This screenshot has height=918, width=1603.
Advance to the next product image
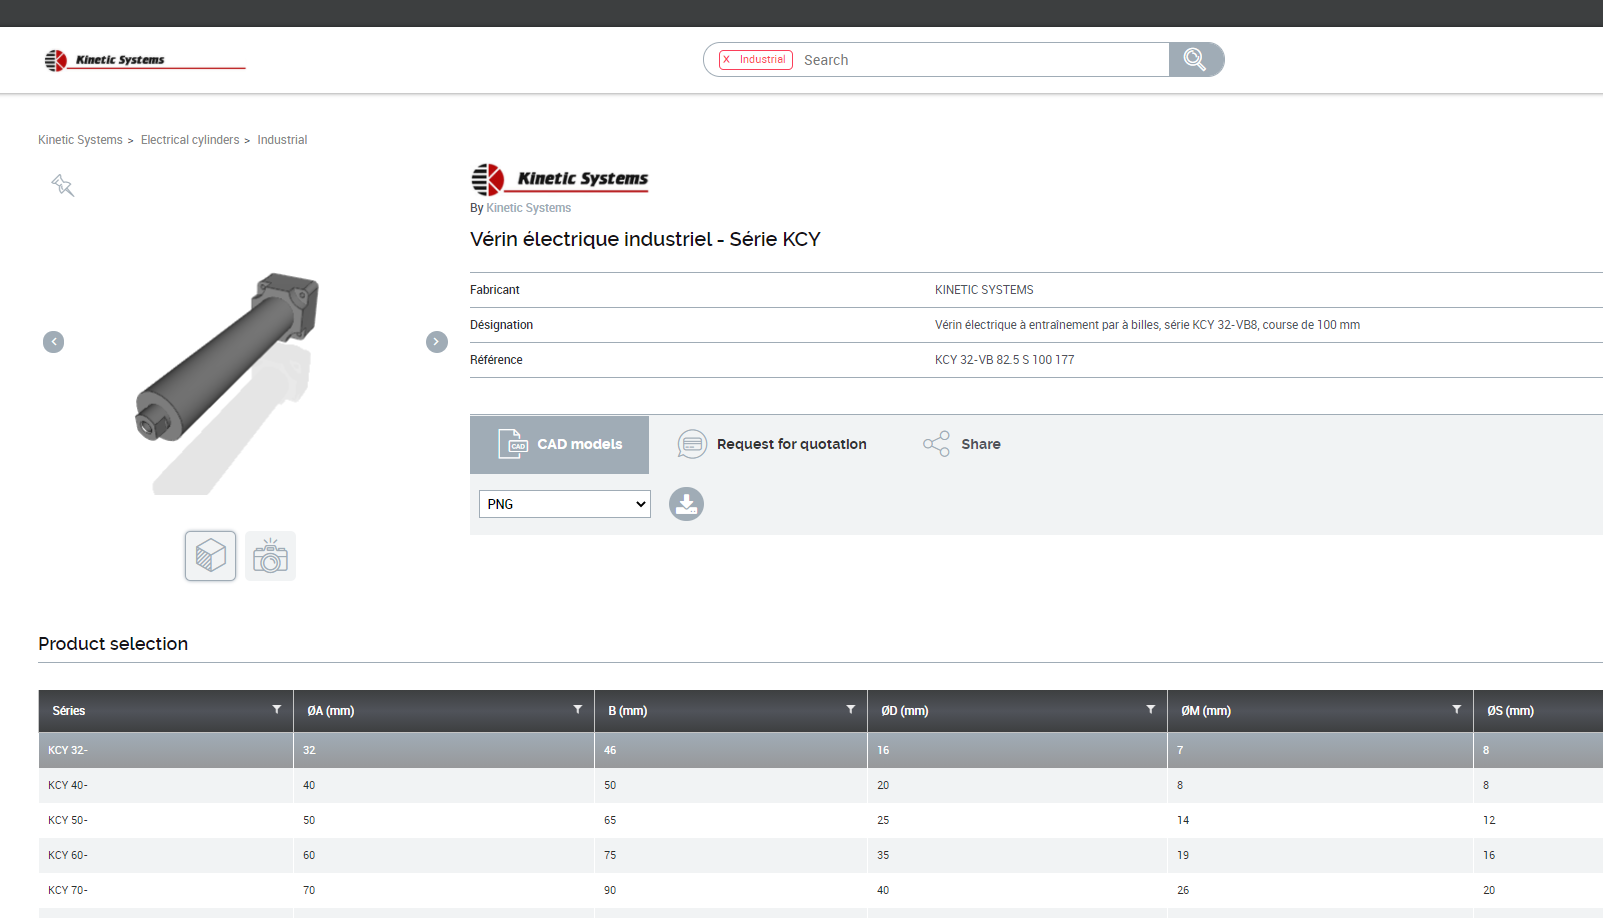437,342
